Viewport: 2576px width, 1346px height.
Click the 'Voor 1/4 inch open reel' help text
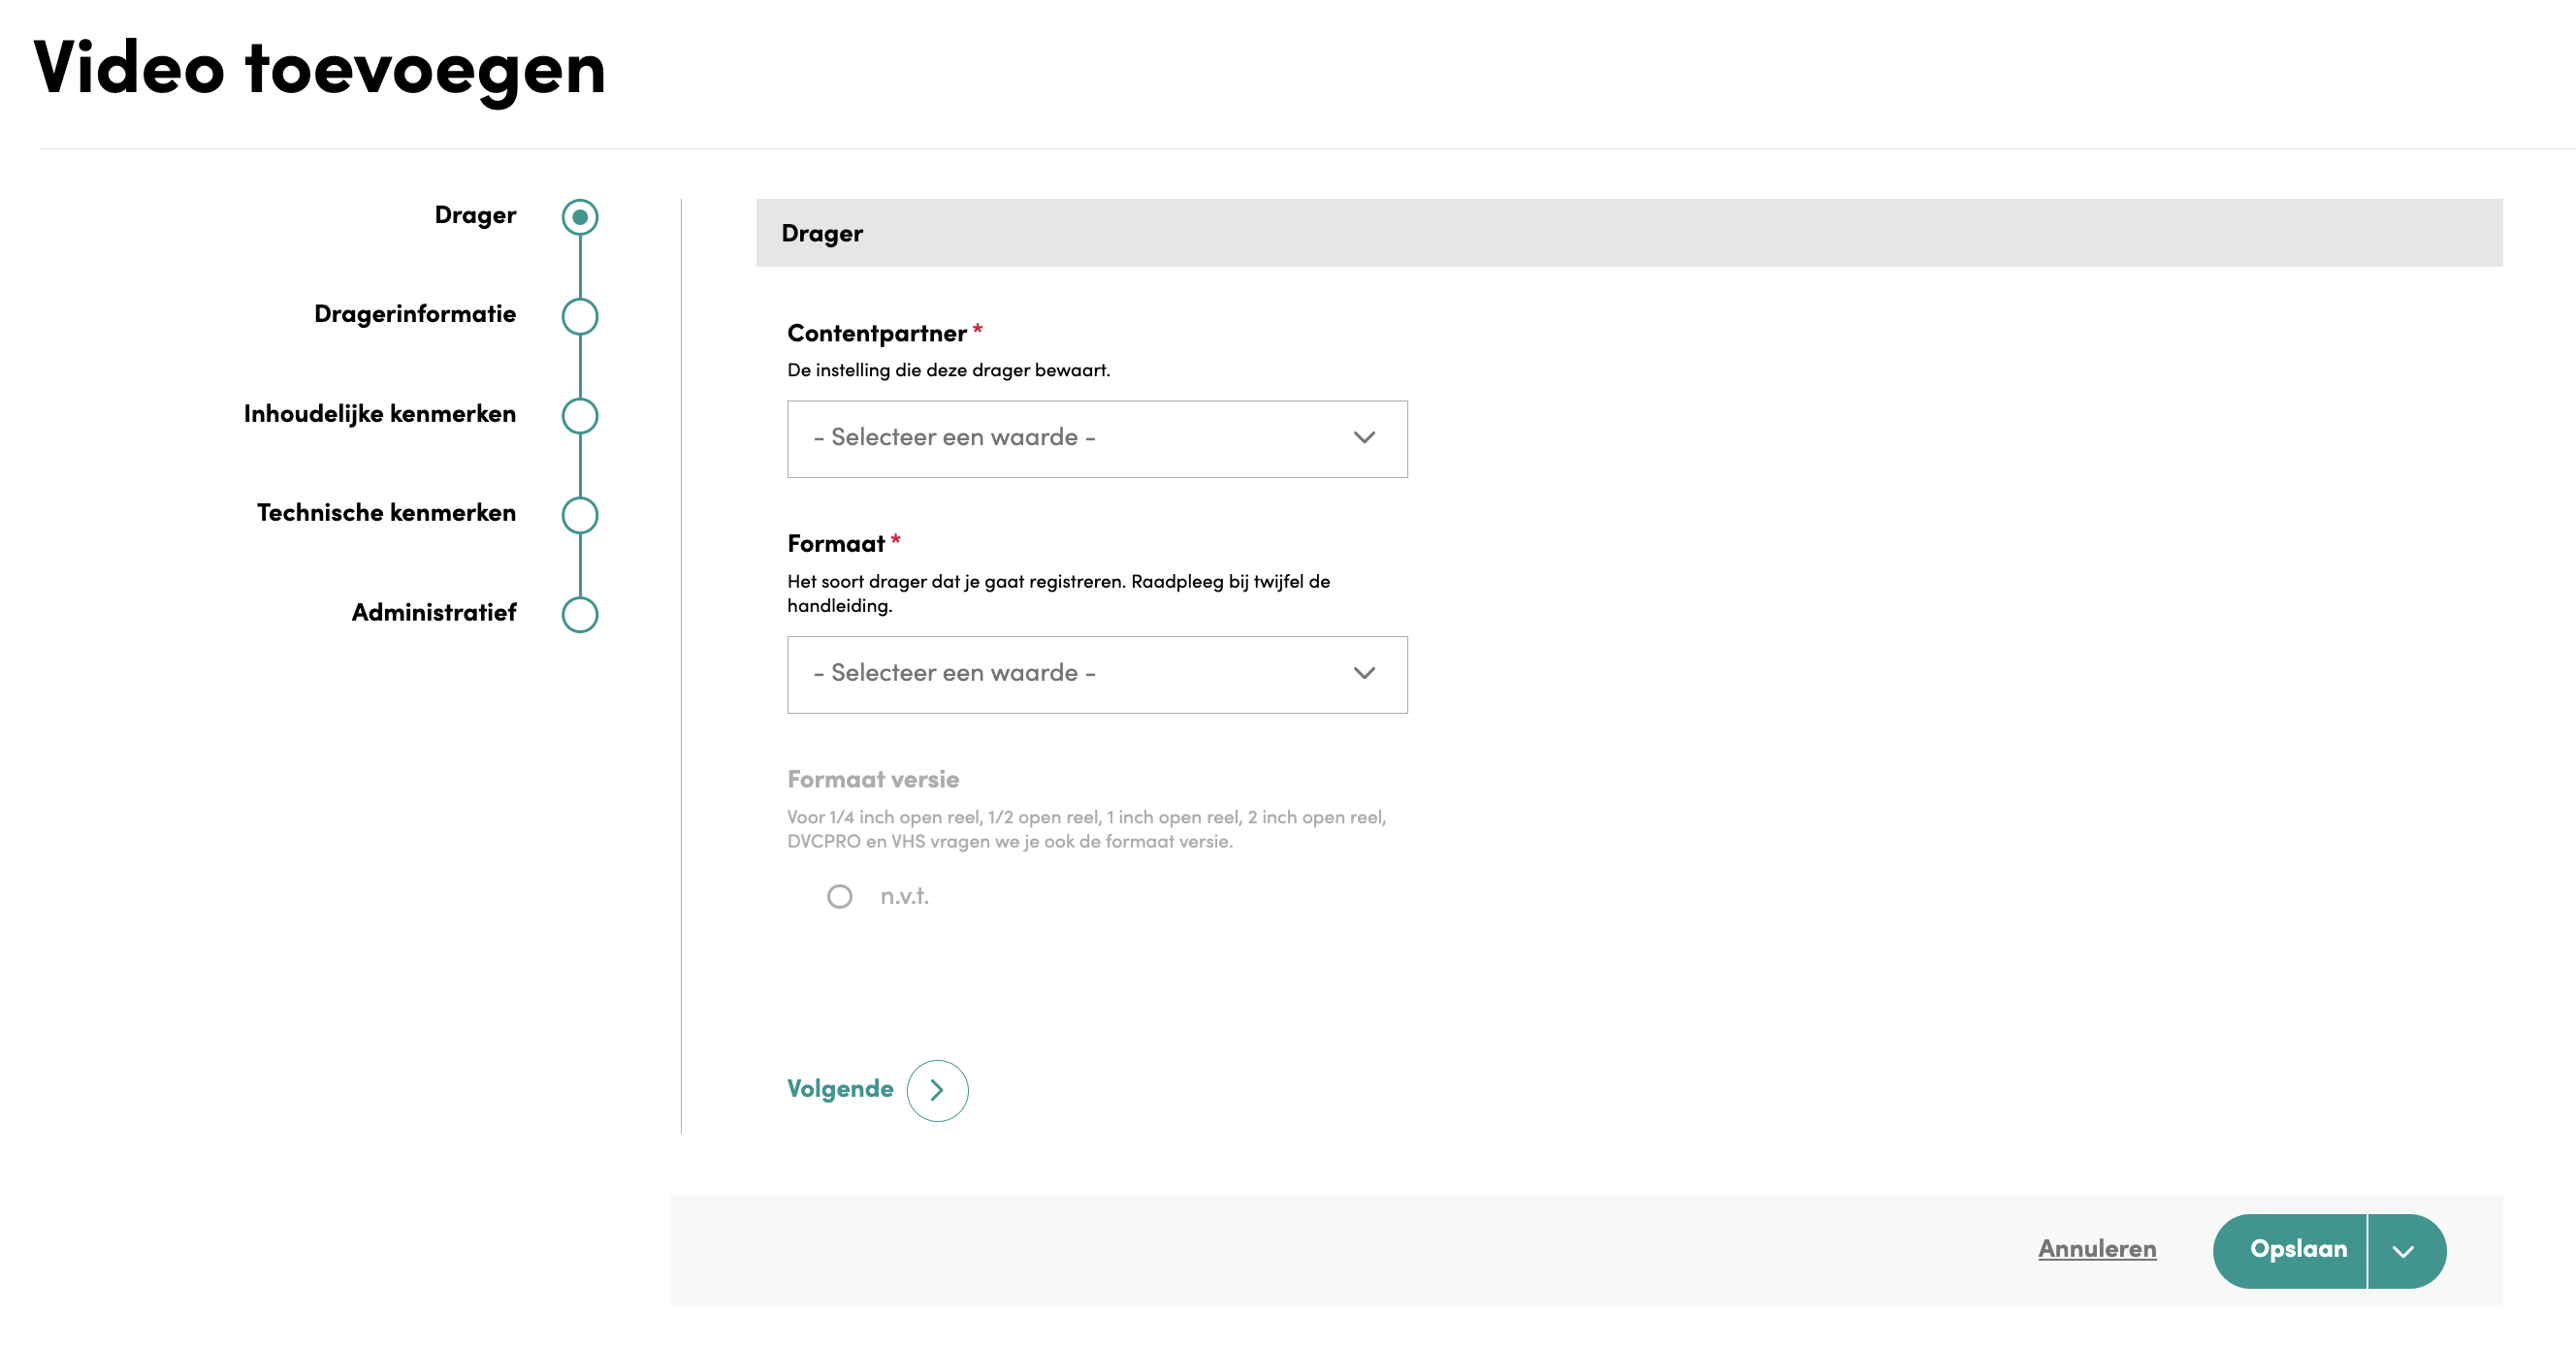[1086, 829]
